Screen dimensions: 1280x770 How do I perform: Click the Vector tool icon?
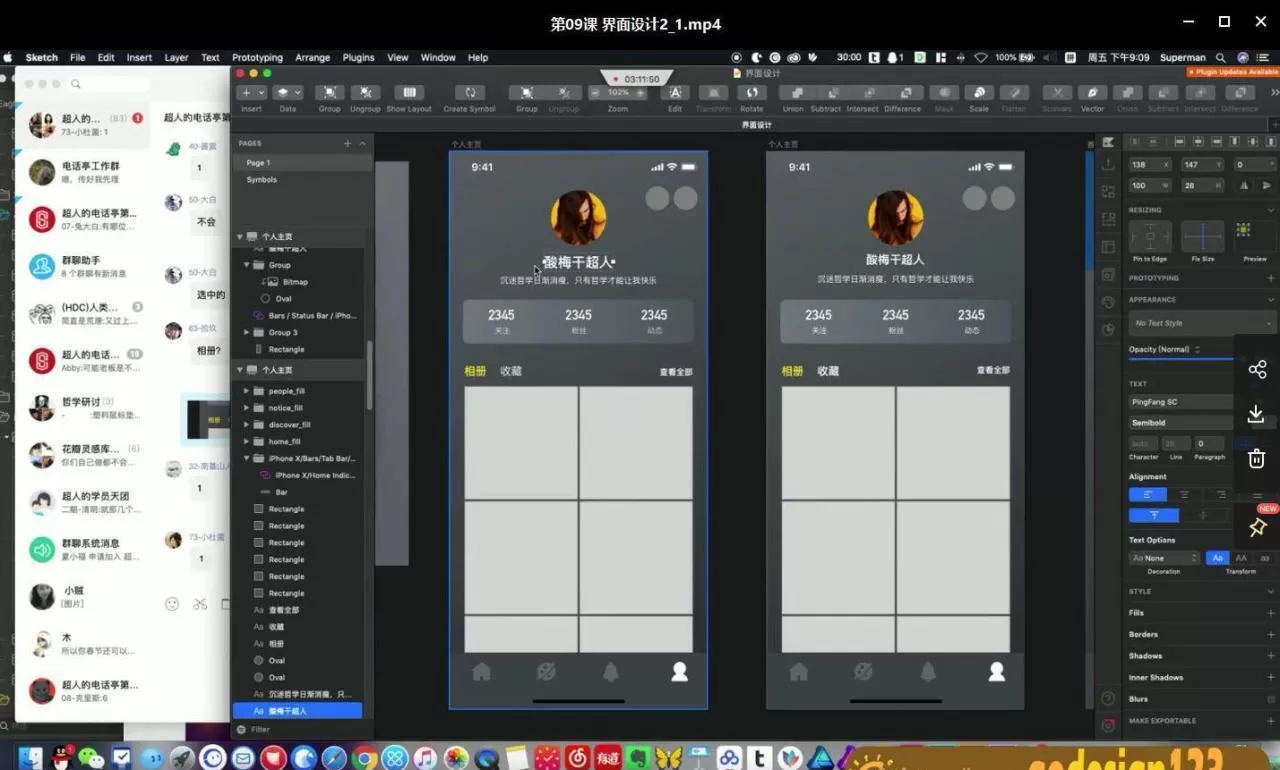click(1092, 93)
